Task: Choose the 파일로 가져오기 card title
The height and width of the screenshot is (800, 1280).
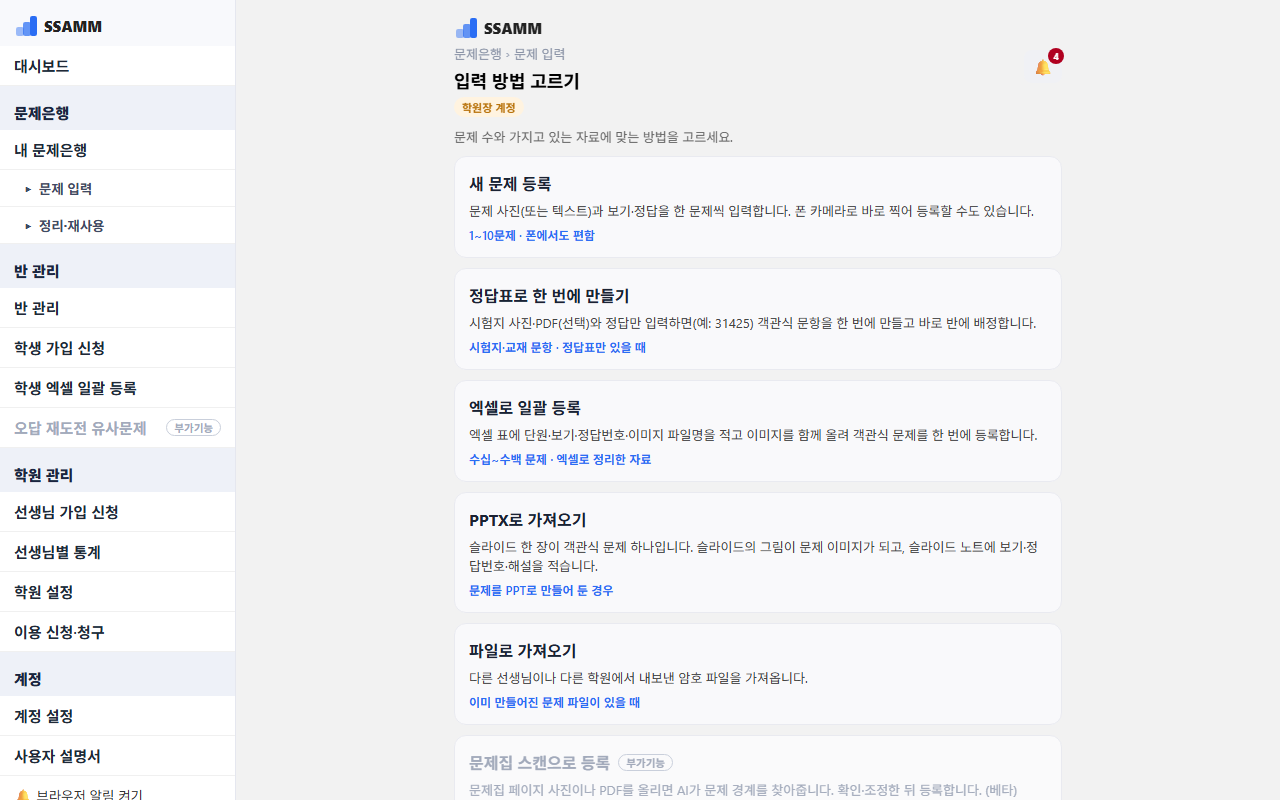Action: tap(523, 651)
